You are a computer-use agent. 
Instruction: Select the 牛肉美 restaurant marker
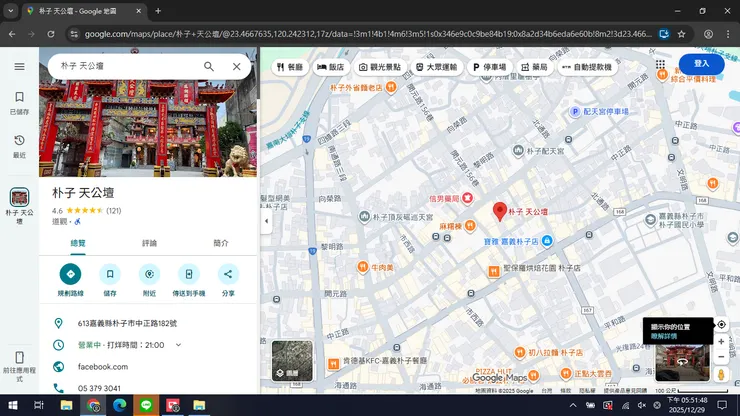click(362, 267)
